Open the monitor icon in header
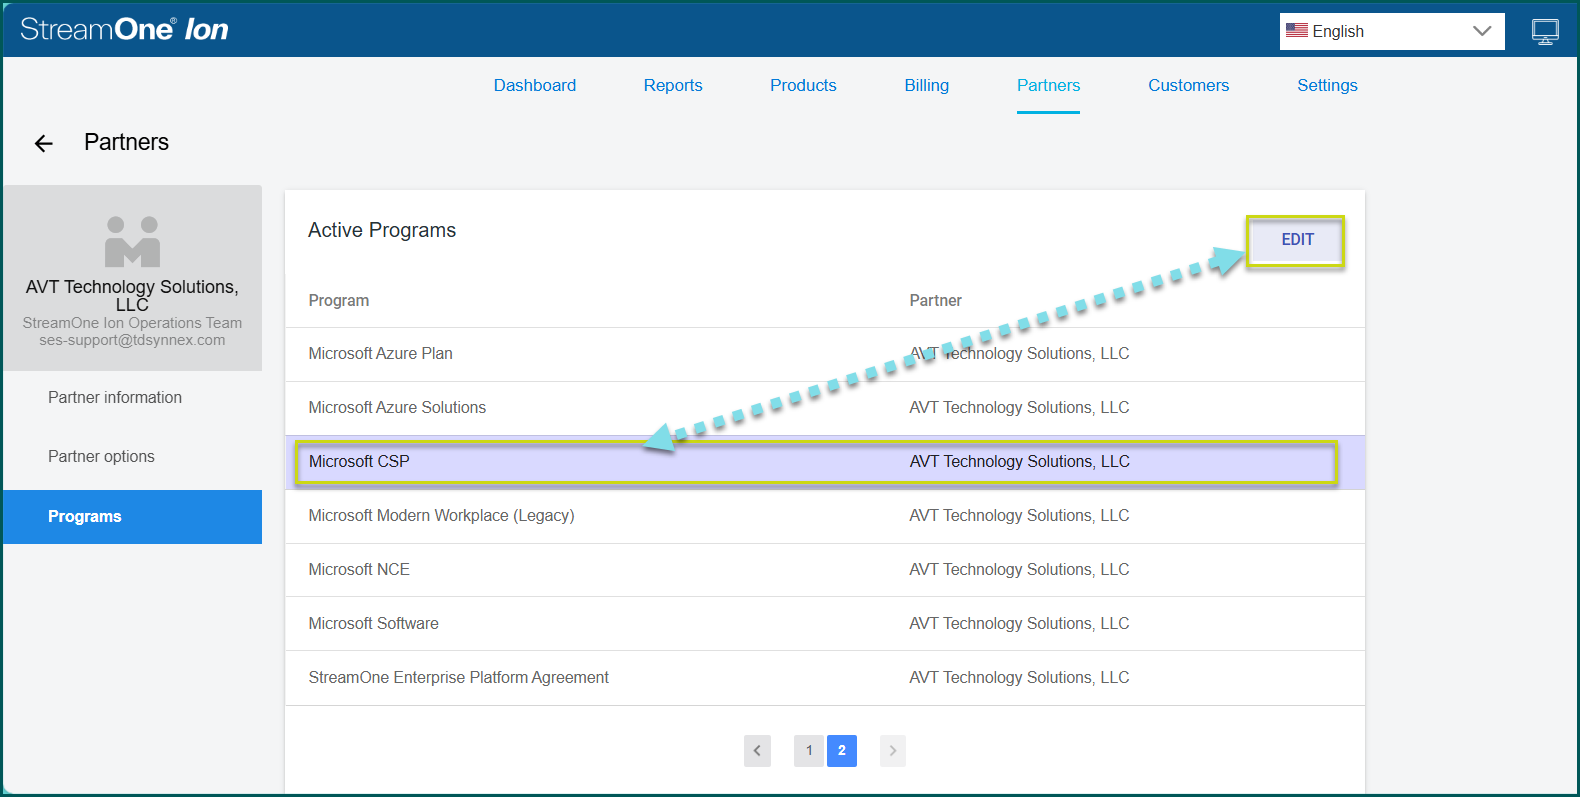The width and height of the screenshot is (1580, 797). (x=1545, y=32)
